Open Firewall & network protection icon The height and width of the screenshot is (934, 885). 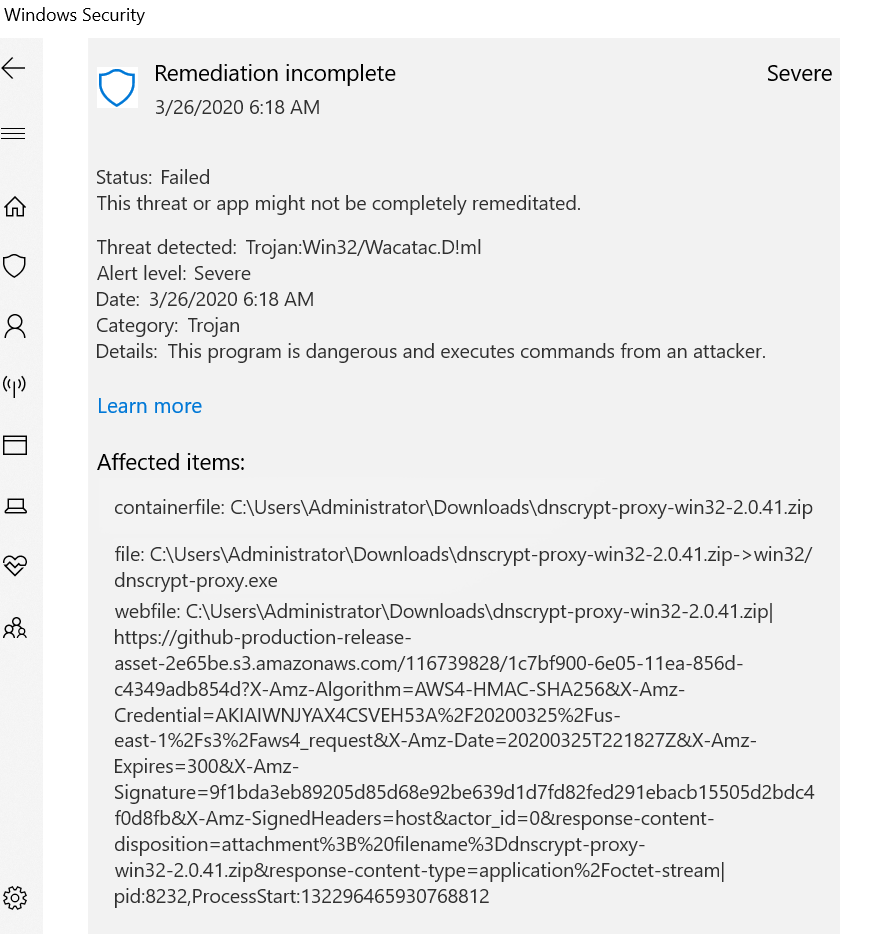pos(14,386)
